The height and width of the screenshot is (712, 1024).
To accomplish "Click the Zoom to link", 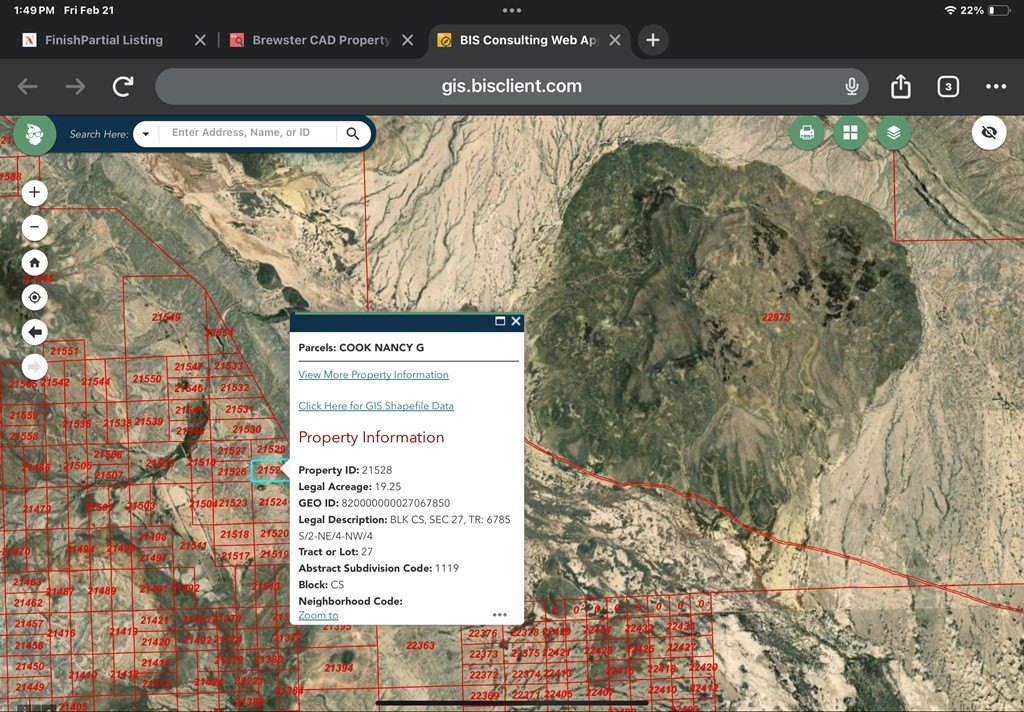I will 318,615.
